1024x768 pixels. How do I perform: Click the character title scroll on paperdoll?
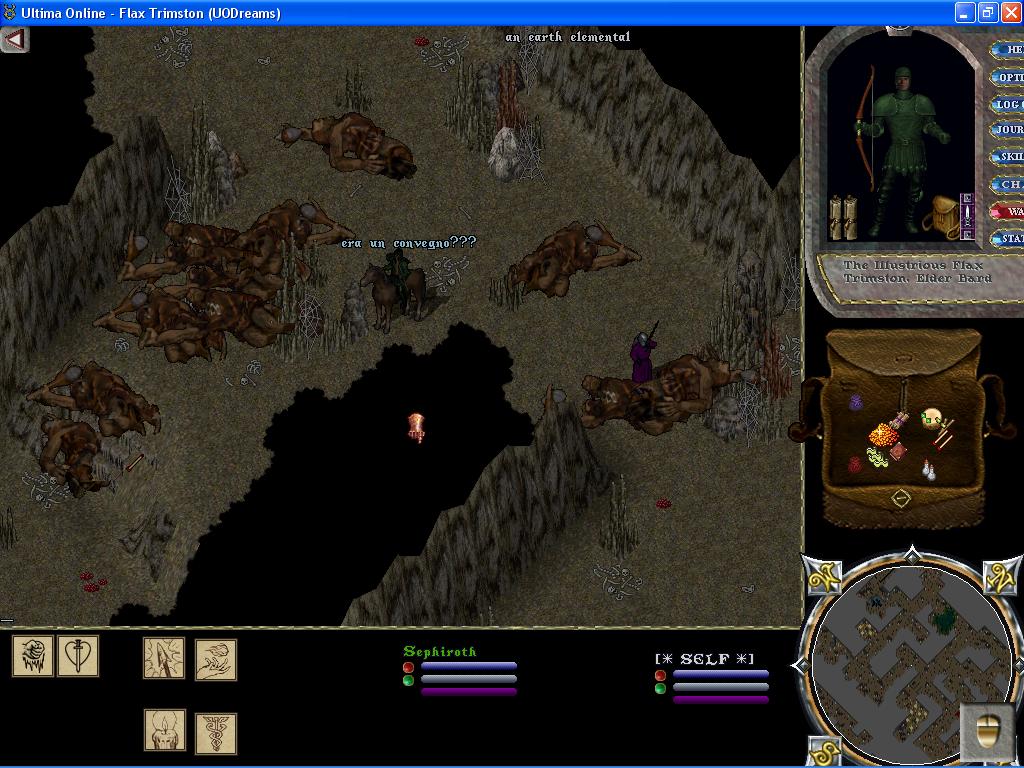pos(918,272)
